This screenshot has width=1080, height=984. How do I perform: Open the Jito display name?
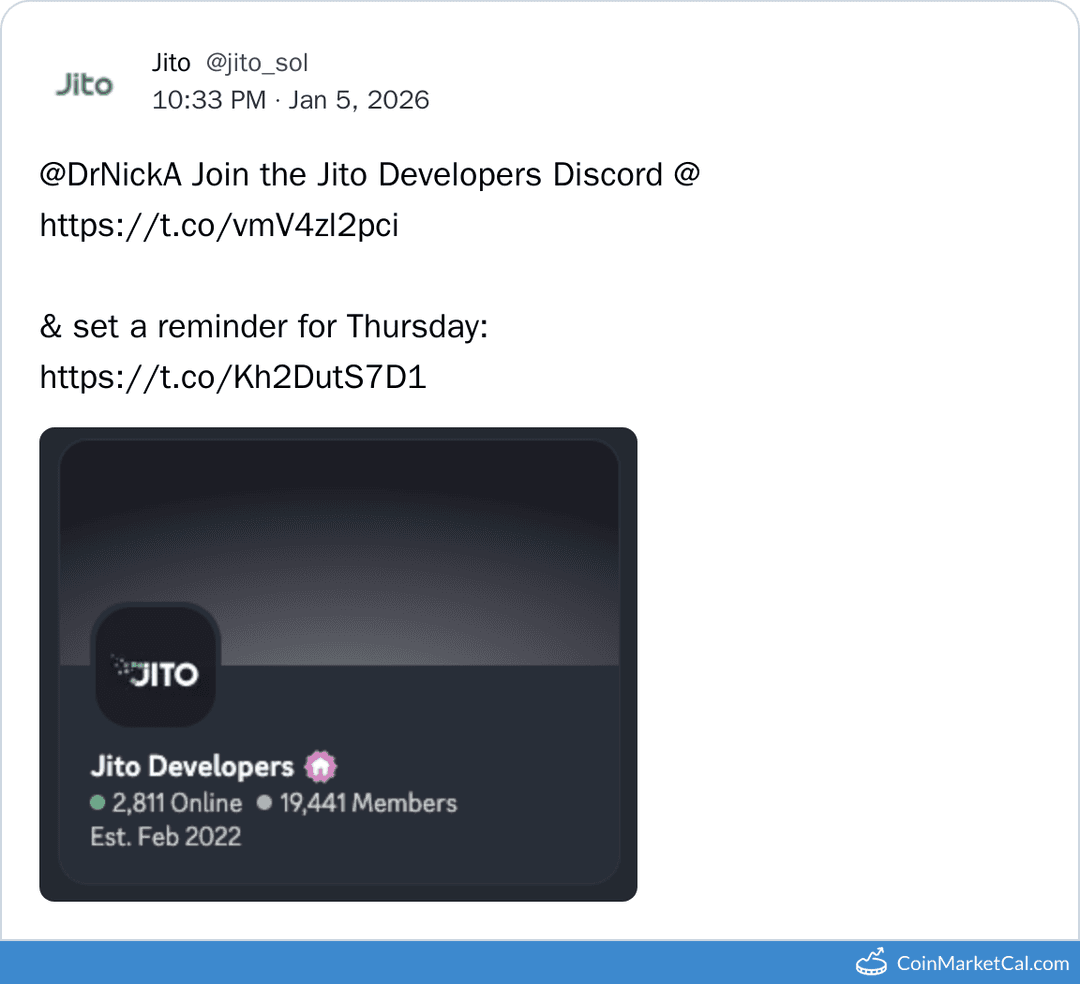click(171, 63)
